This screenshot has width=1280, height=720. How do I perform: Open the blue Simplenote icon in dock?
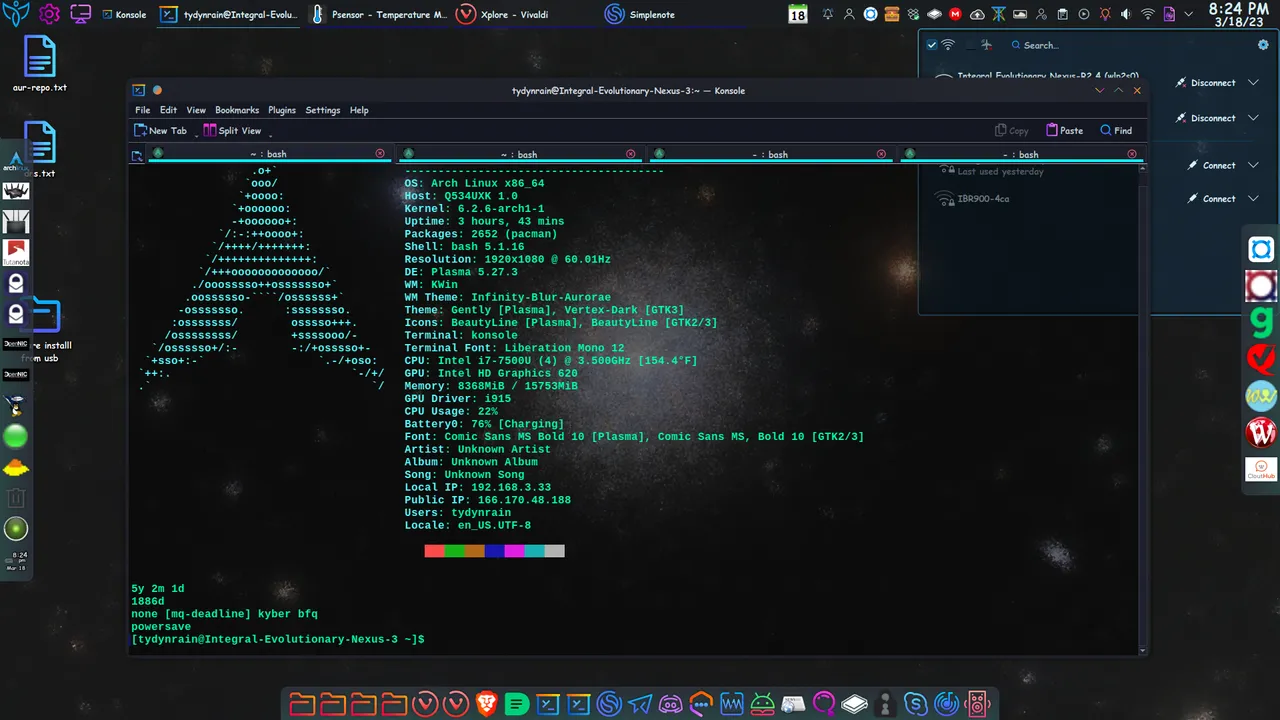coord(609,704)
